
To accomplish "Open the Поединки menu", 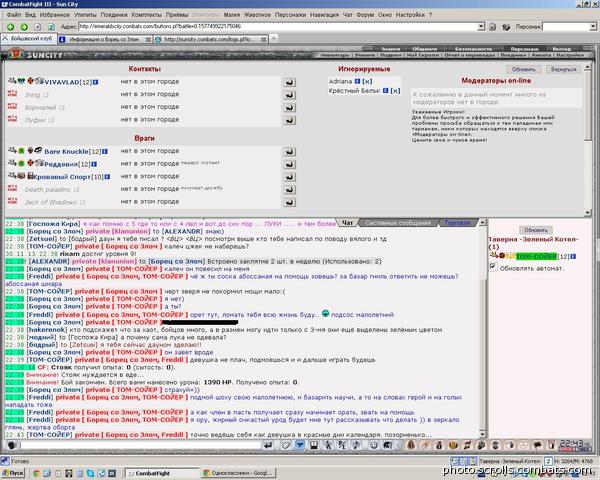I will click(114, 15).
